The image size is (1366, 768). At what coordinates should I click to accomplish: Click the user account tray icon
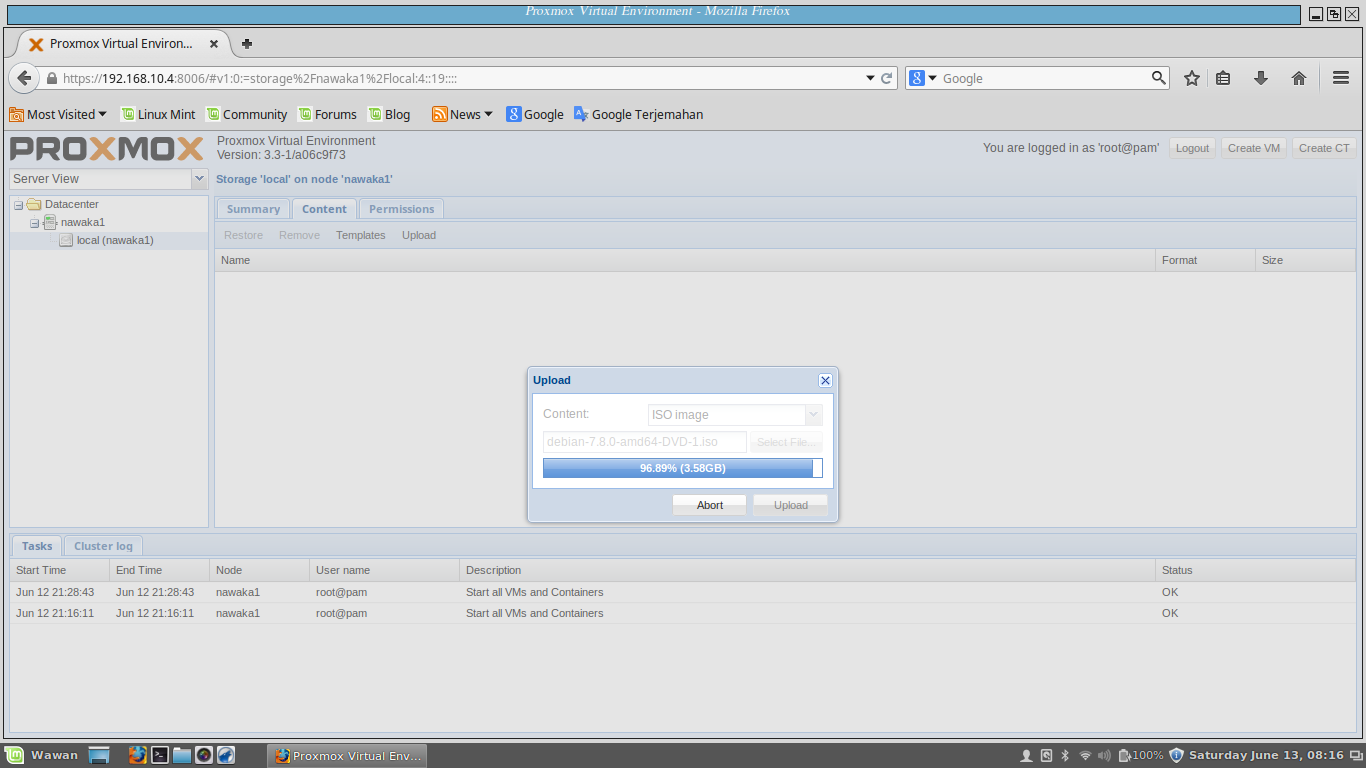pos(1026,756)
